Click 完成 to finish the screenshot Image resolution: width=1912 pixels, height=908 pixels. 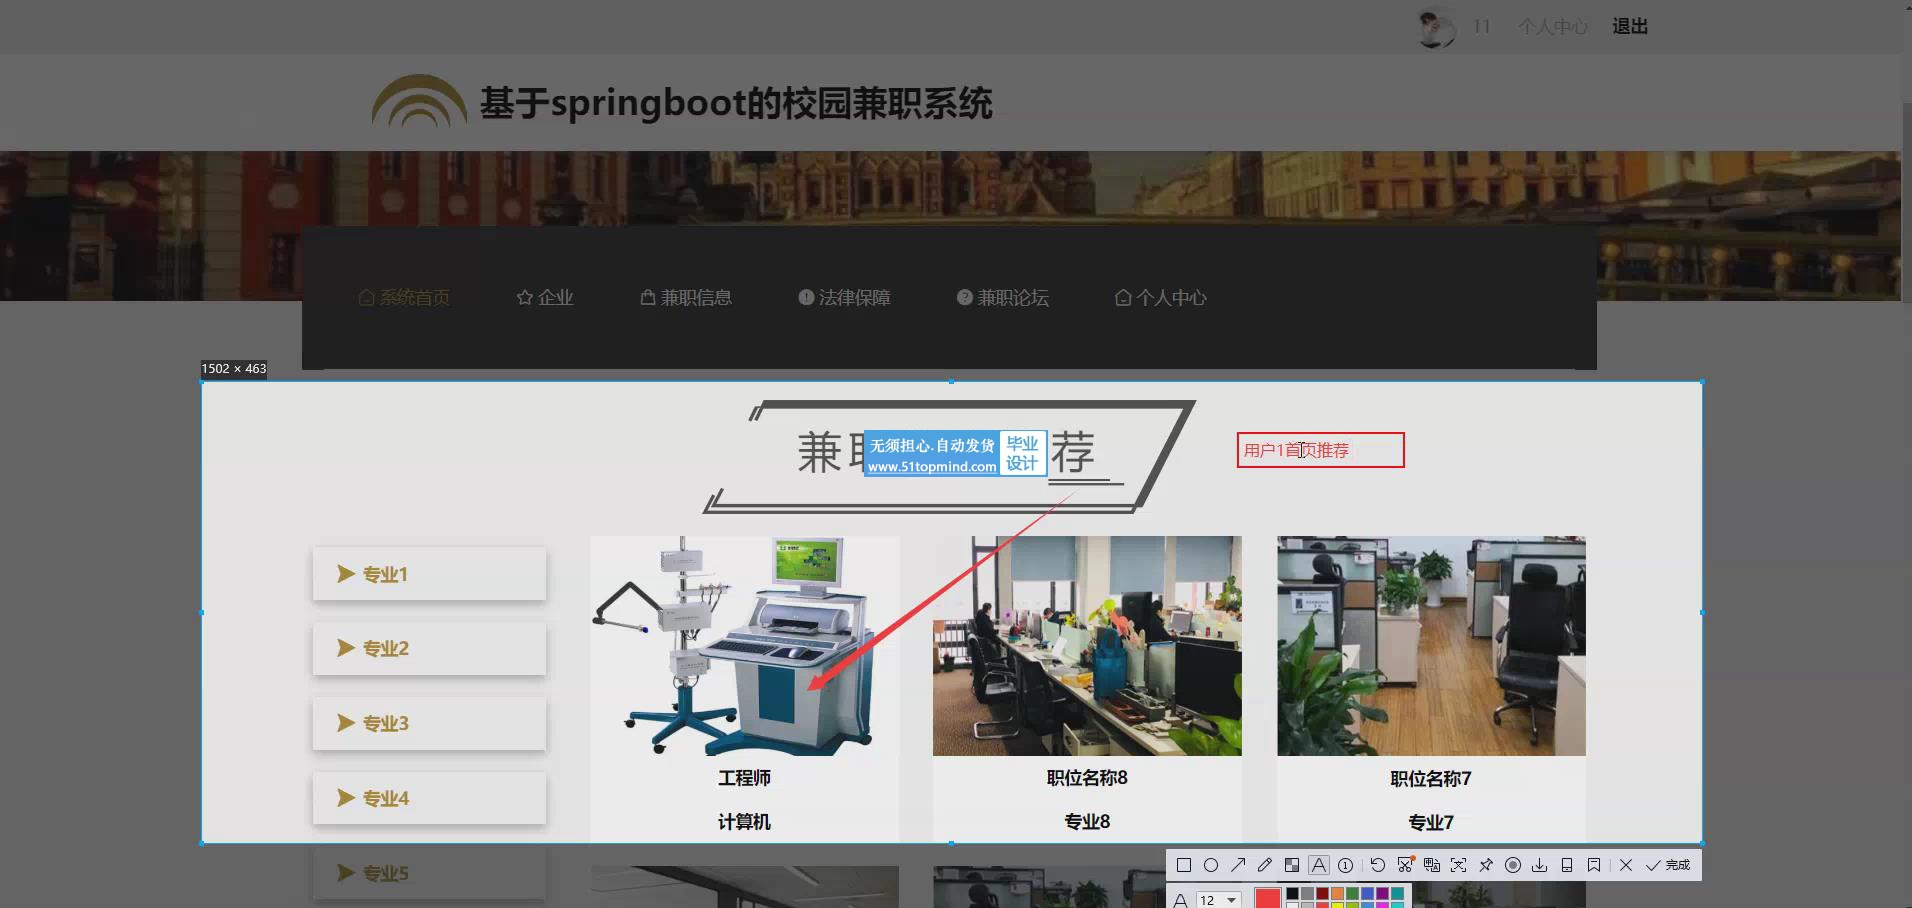pos(1668,865)
